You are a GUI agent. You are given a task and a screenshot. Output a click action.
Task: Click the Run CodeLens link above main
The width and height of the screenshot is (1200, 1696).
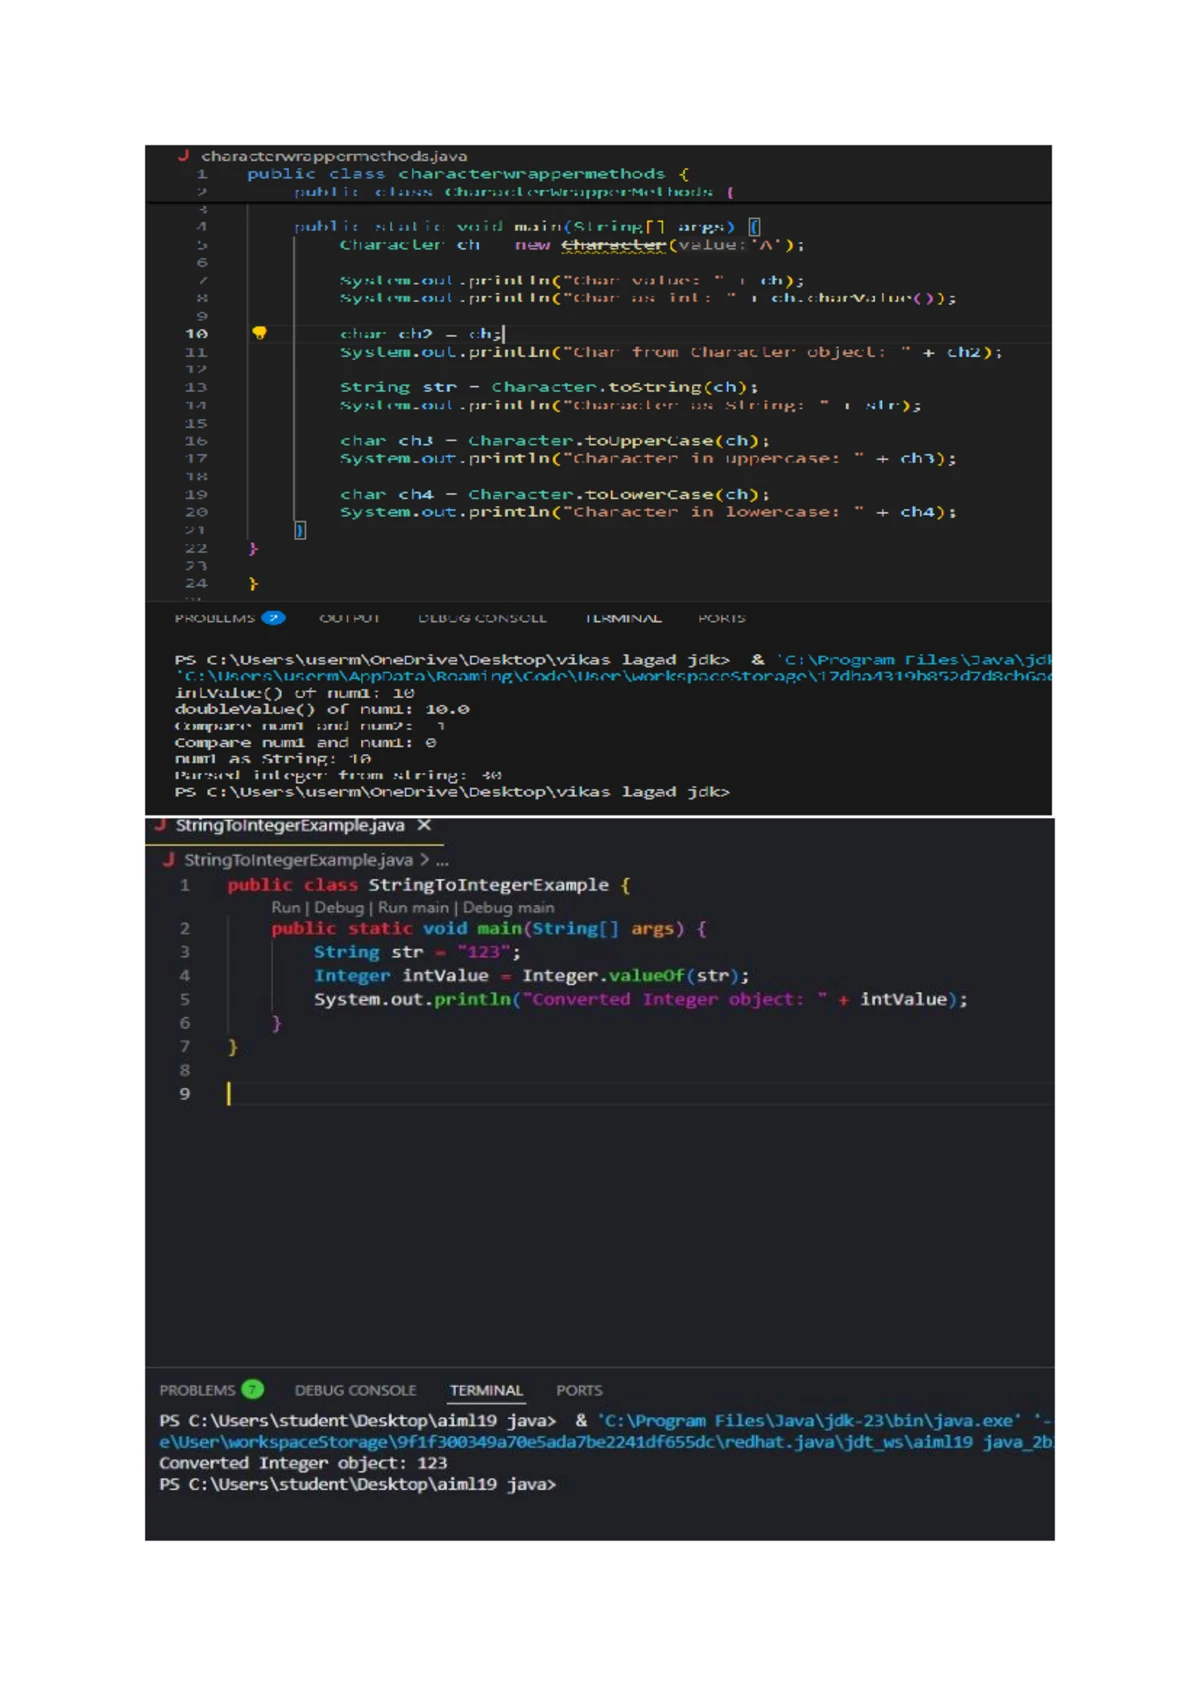[285, 908]
